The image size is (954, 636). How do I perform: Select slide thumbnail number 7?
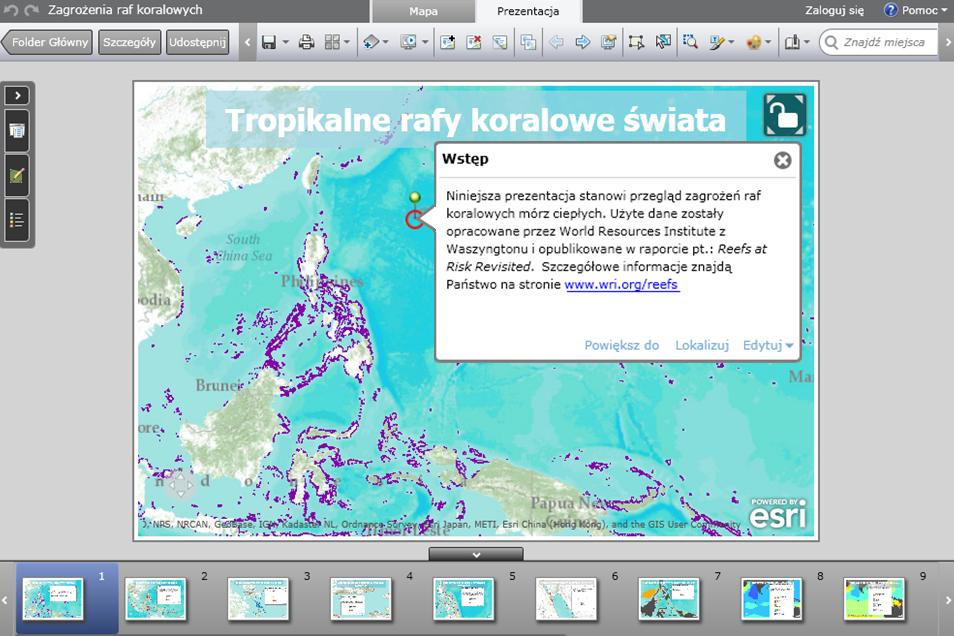click(669, 599)
